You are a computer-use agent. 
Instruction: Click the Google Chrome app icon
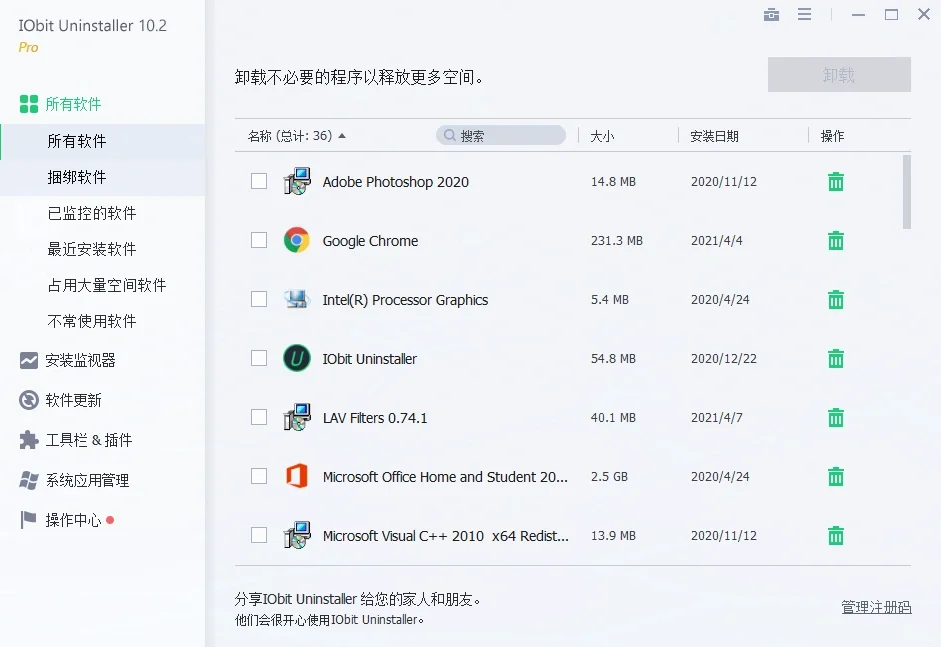pos(296,241)
